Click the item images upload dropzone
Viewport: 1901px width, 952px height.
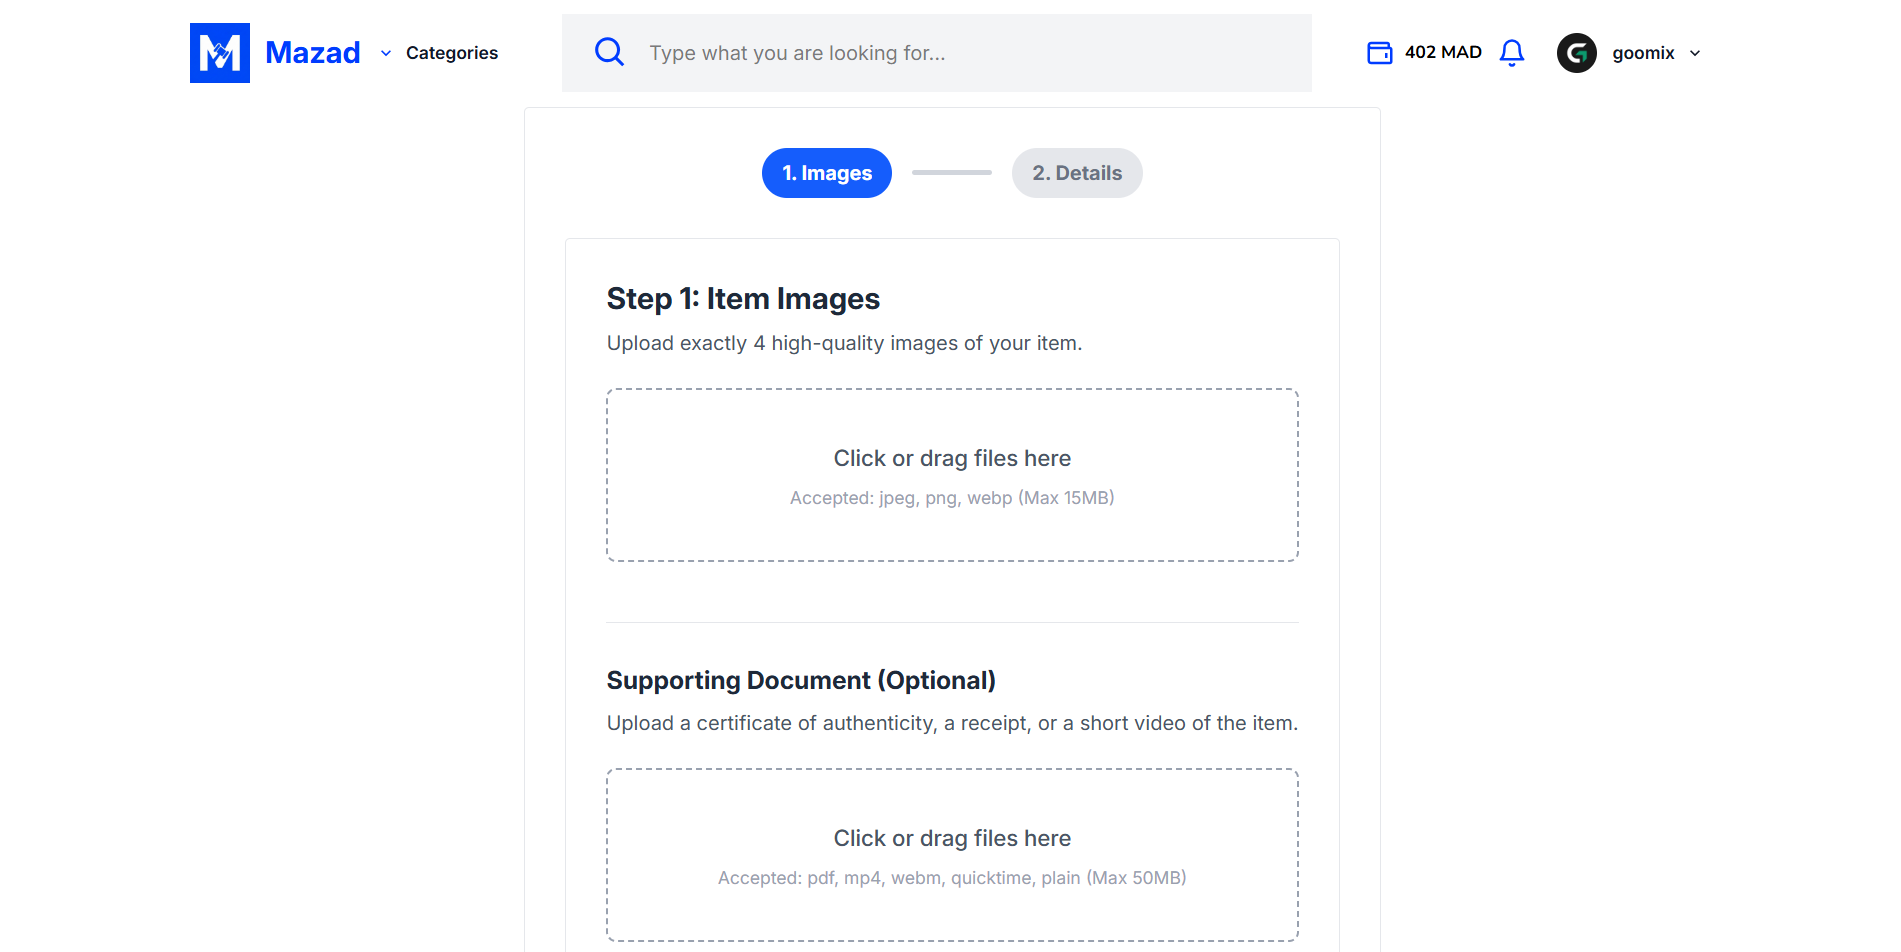click(x=952, y=475)
